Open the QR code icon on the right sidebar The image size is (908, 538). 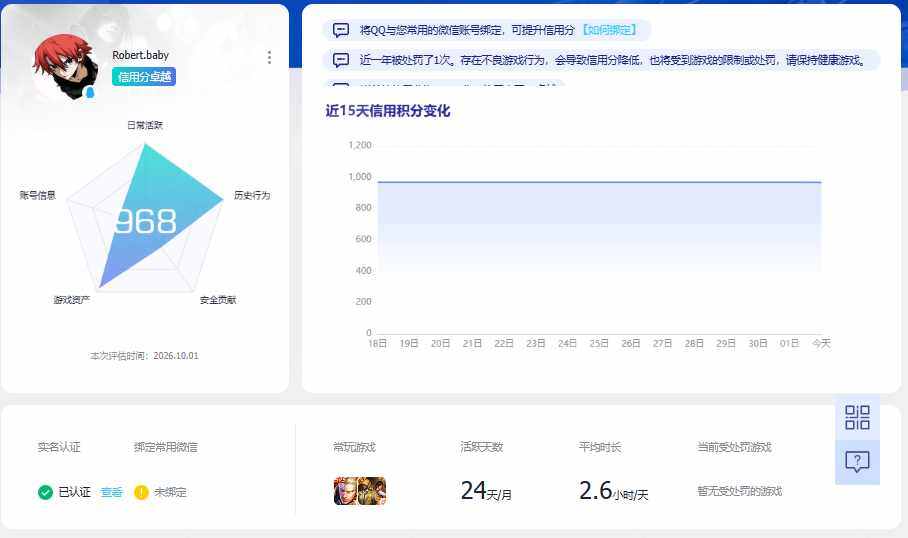(857, 418)
